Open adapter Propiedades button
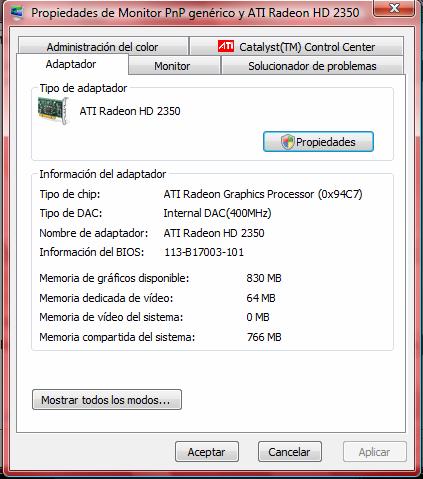 [x=318, y=142]
